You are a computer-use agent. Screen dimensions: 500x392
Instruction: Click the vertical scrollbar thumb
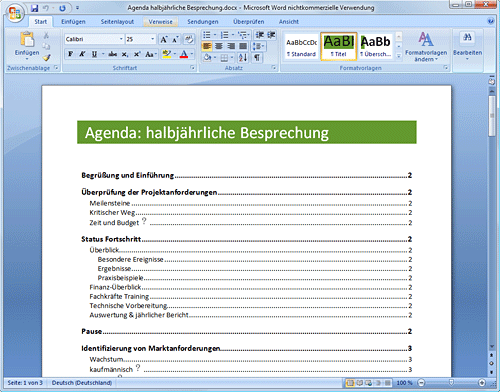click(x=491, y=116)
